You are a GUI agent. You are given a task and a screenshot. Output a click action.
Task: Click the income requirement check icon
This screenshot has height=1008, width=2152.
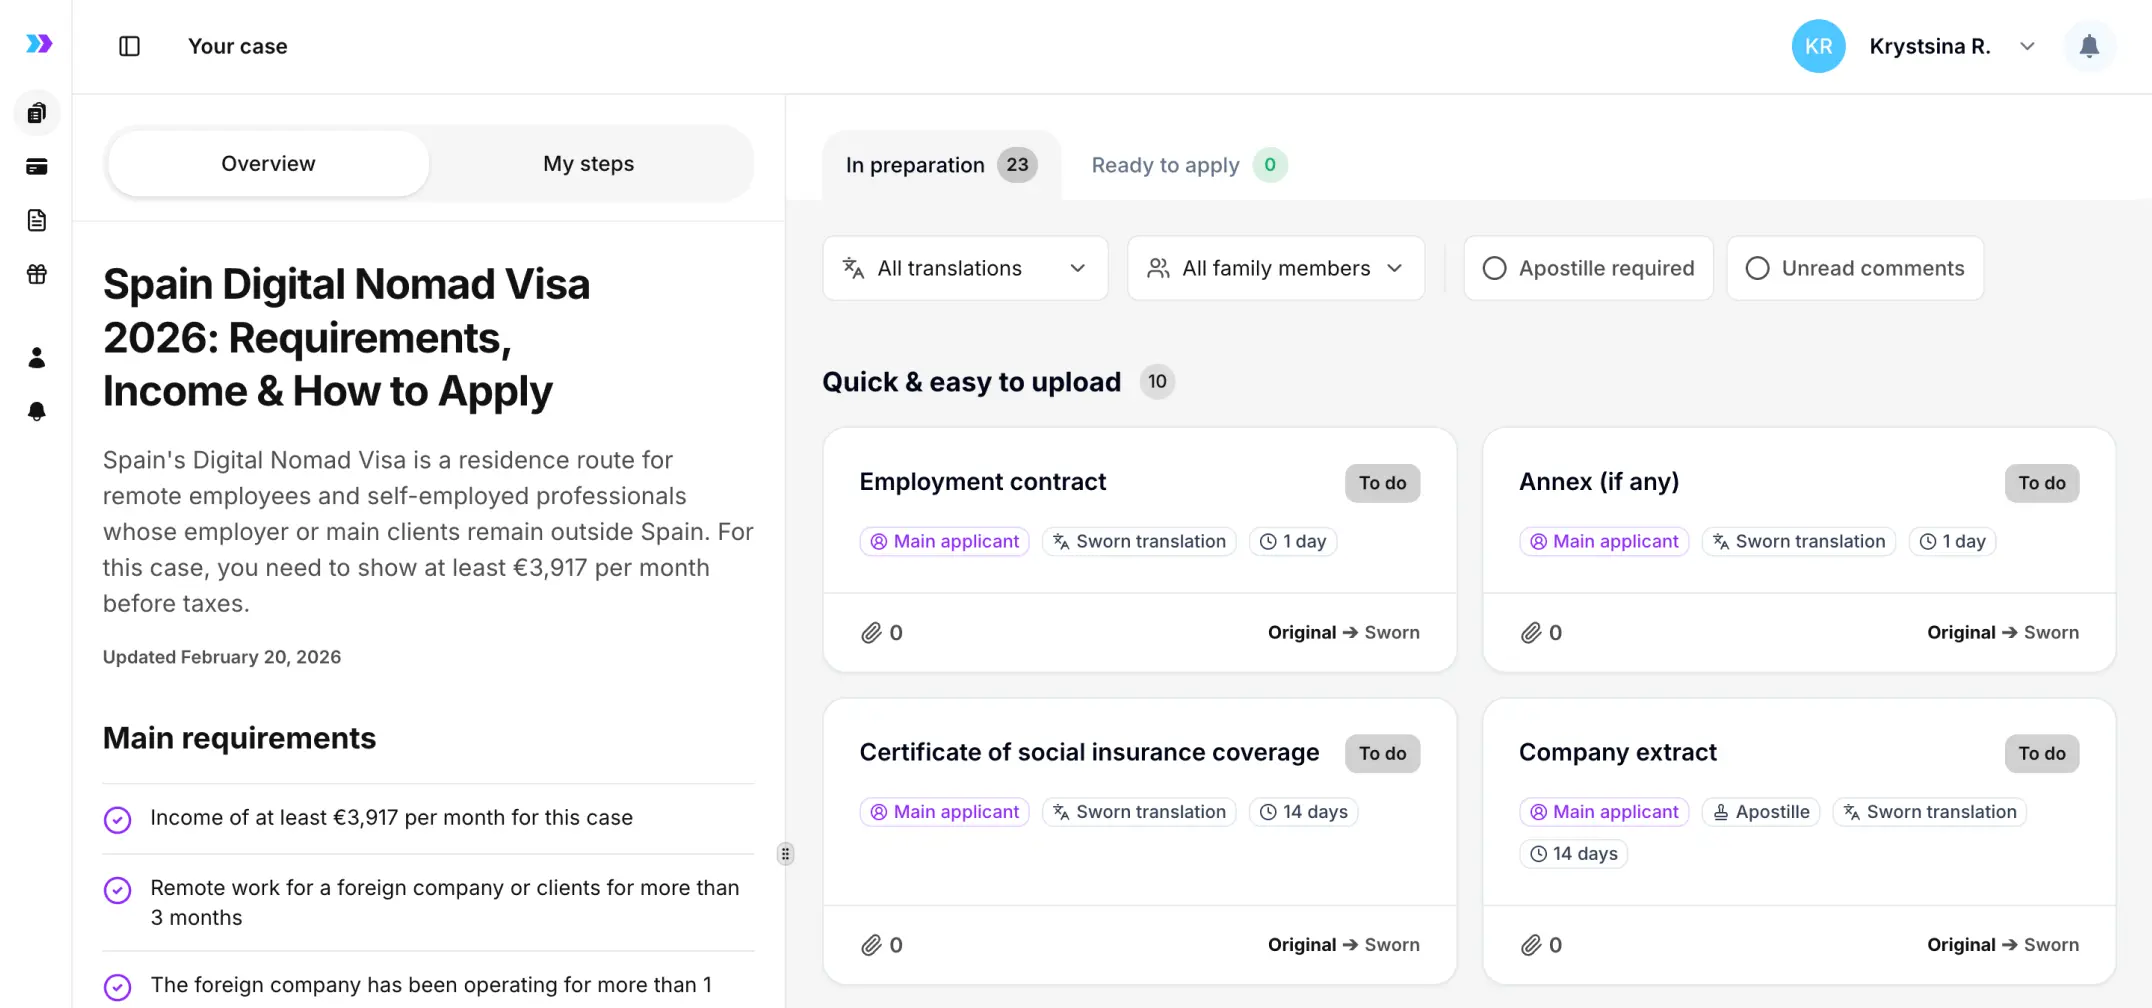pyautogui.click(x=118, y=819)
